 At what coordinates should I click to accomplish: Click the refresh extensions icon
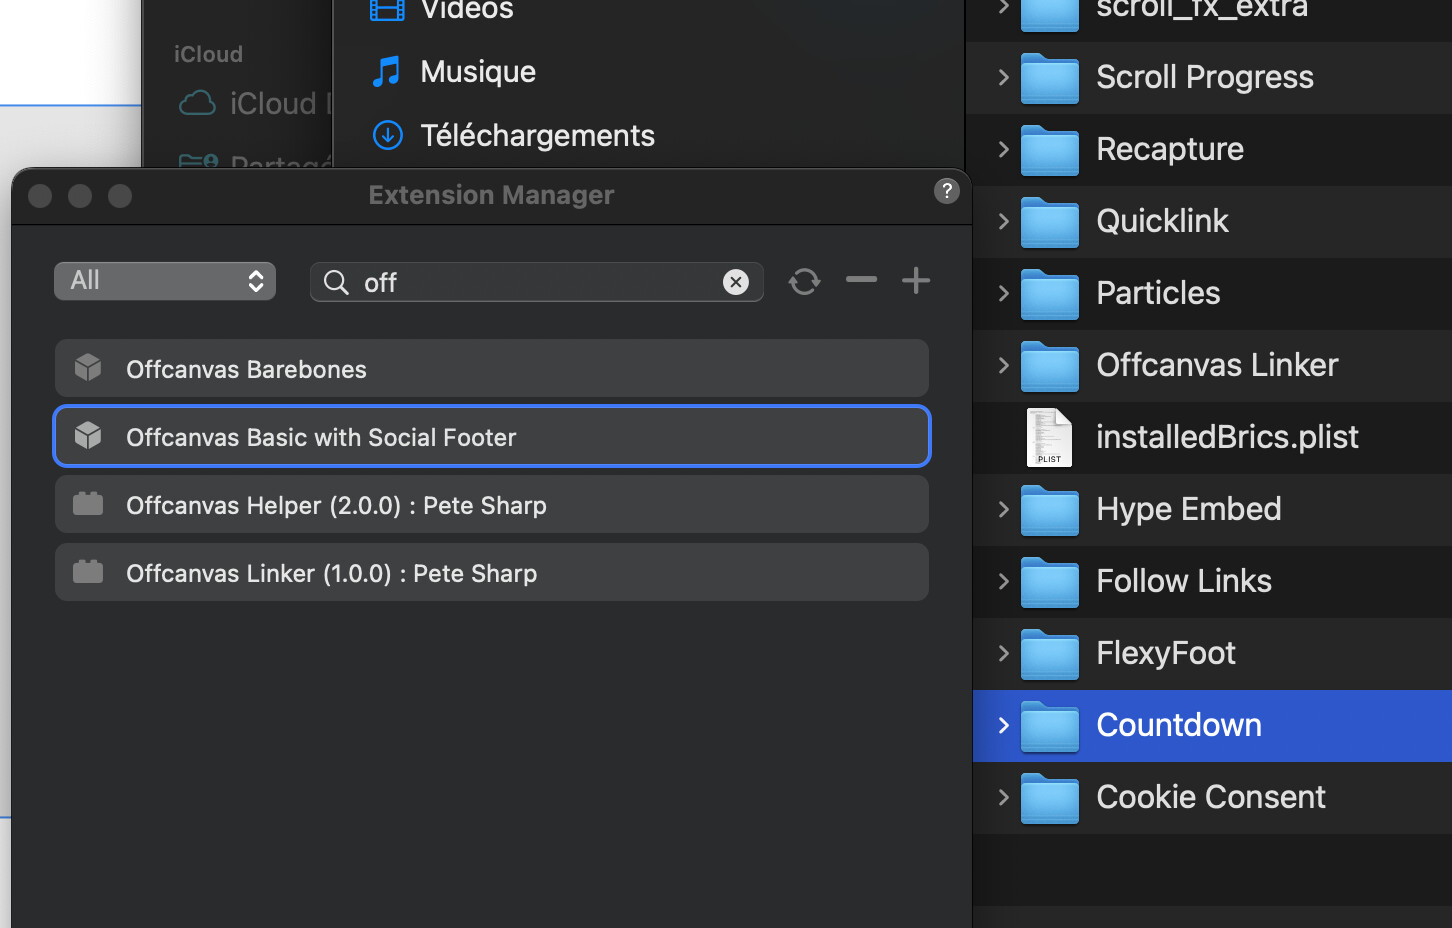(x=804, y=282)
